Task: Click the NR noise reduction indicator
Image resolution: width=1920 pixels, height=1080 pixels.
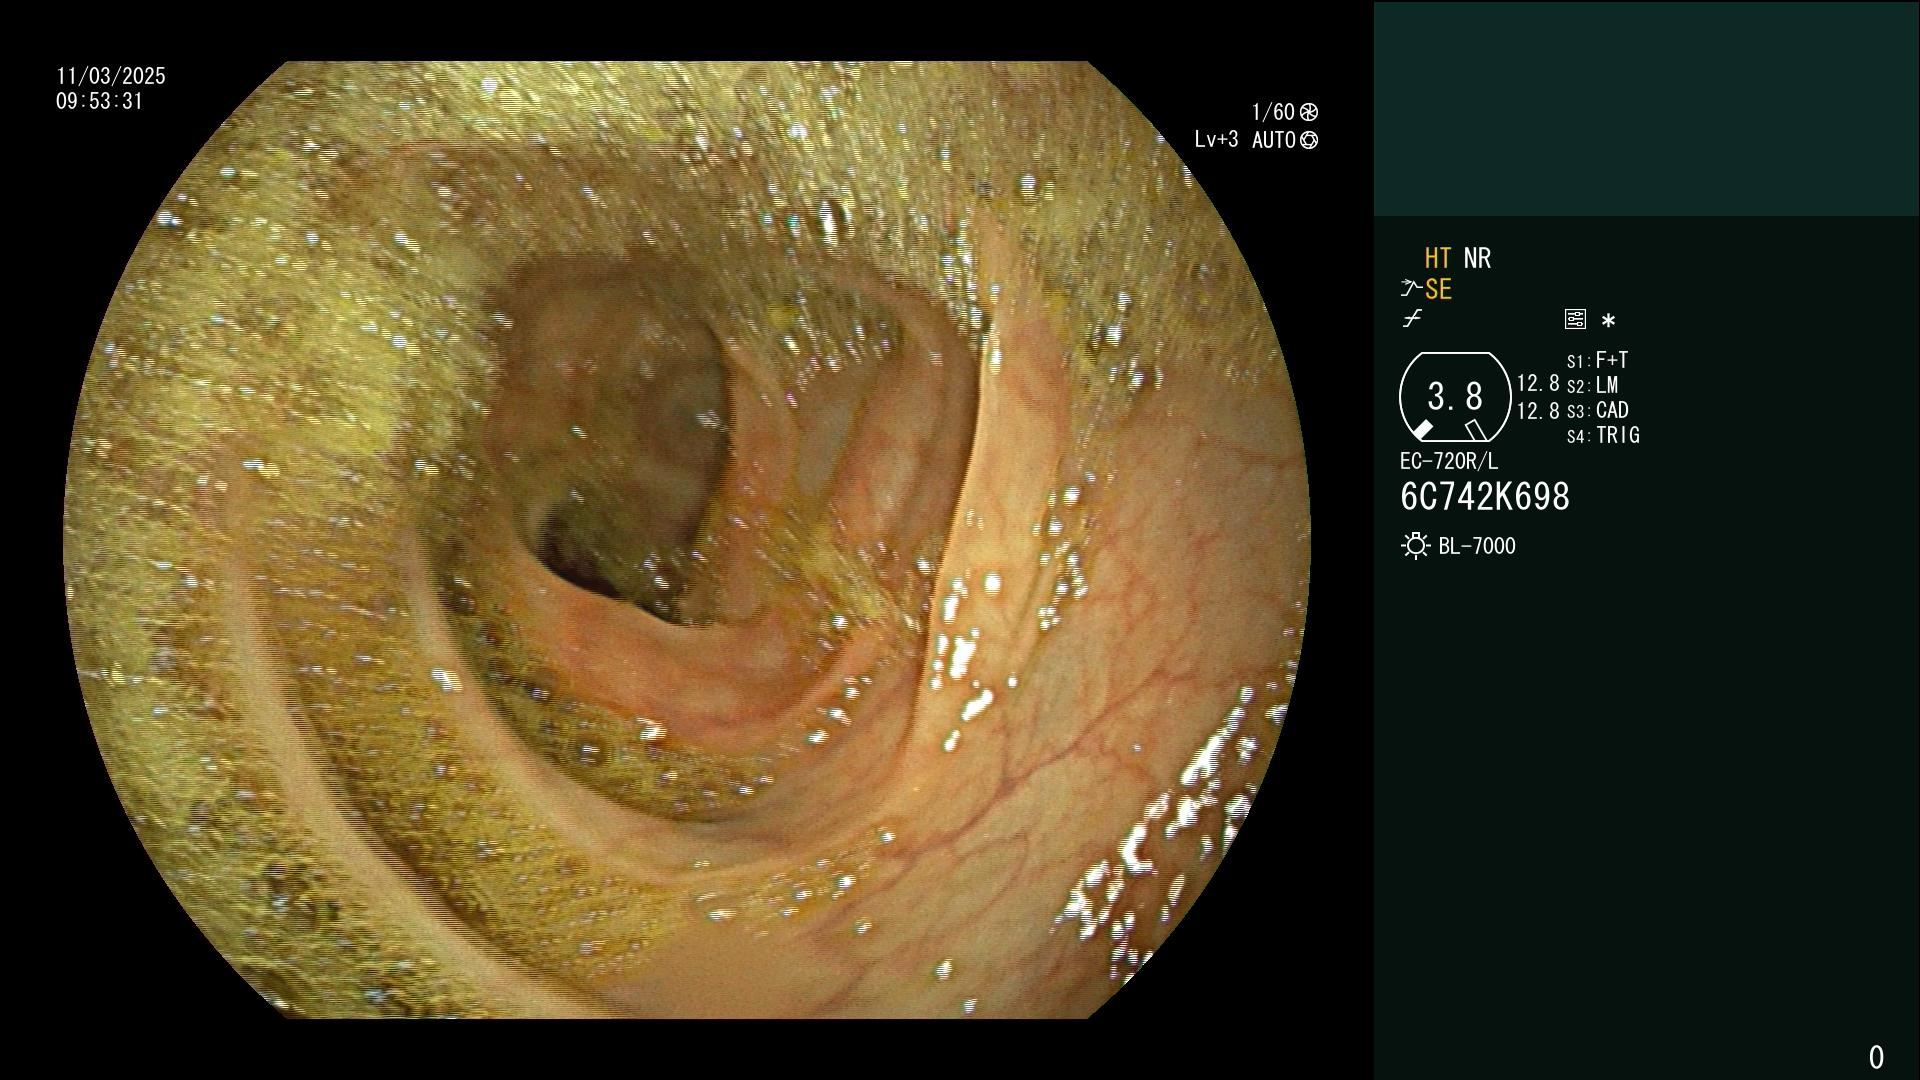Action: [x=1477, y=258]
